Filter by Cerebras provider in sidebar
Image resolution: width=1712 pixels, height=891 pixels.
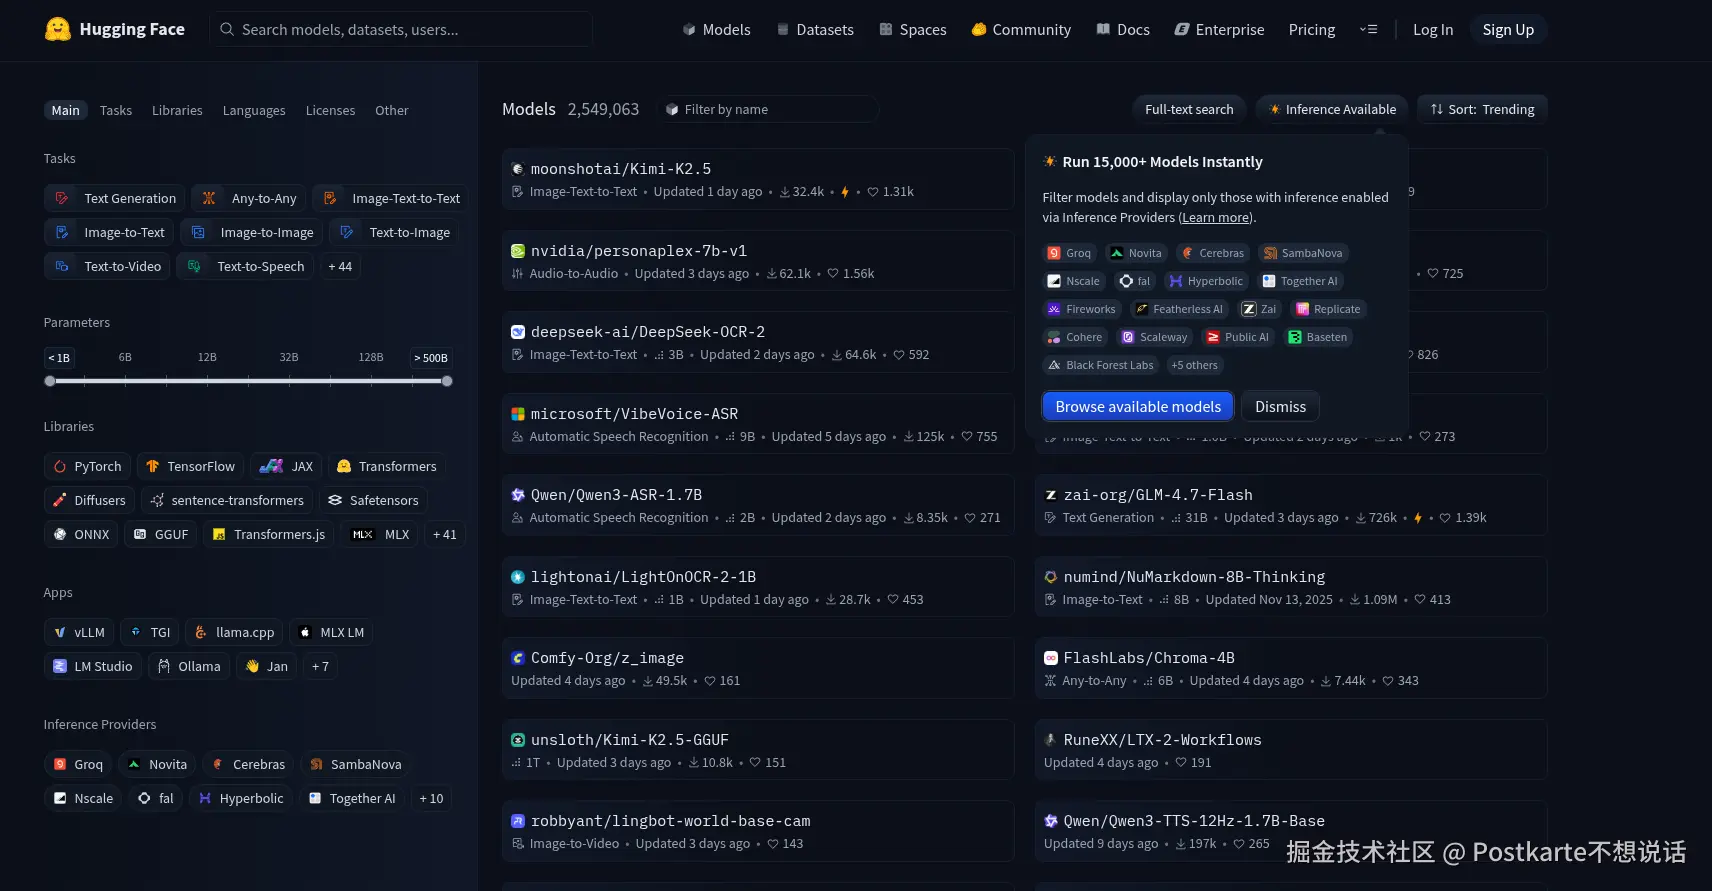tap(248, 764)
